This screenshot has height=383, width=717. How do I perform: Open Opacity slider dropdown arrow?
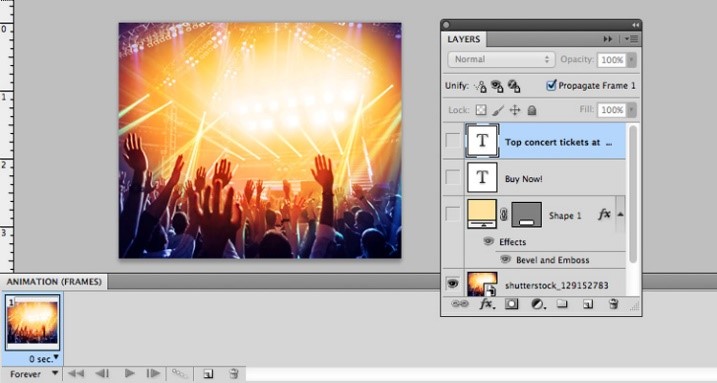pos(631,60)
